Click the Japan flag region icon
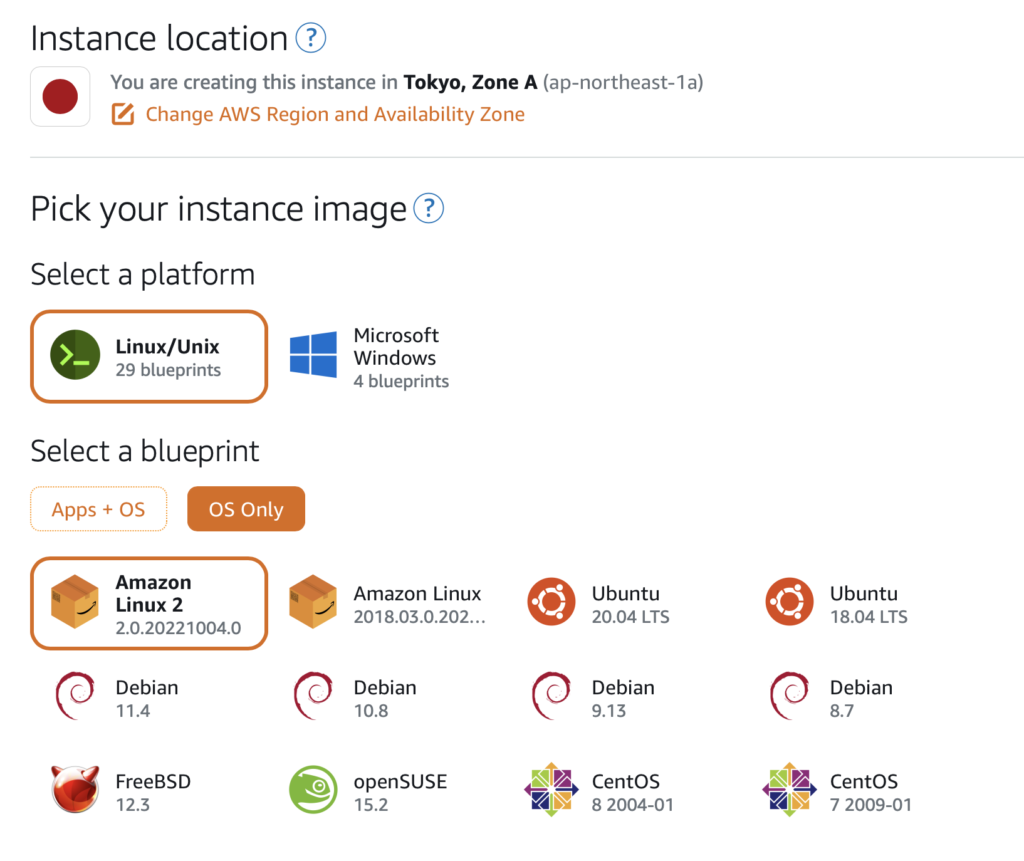This screenshot has height=861, width=1024. click(60, 97)
